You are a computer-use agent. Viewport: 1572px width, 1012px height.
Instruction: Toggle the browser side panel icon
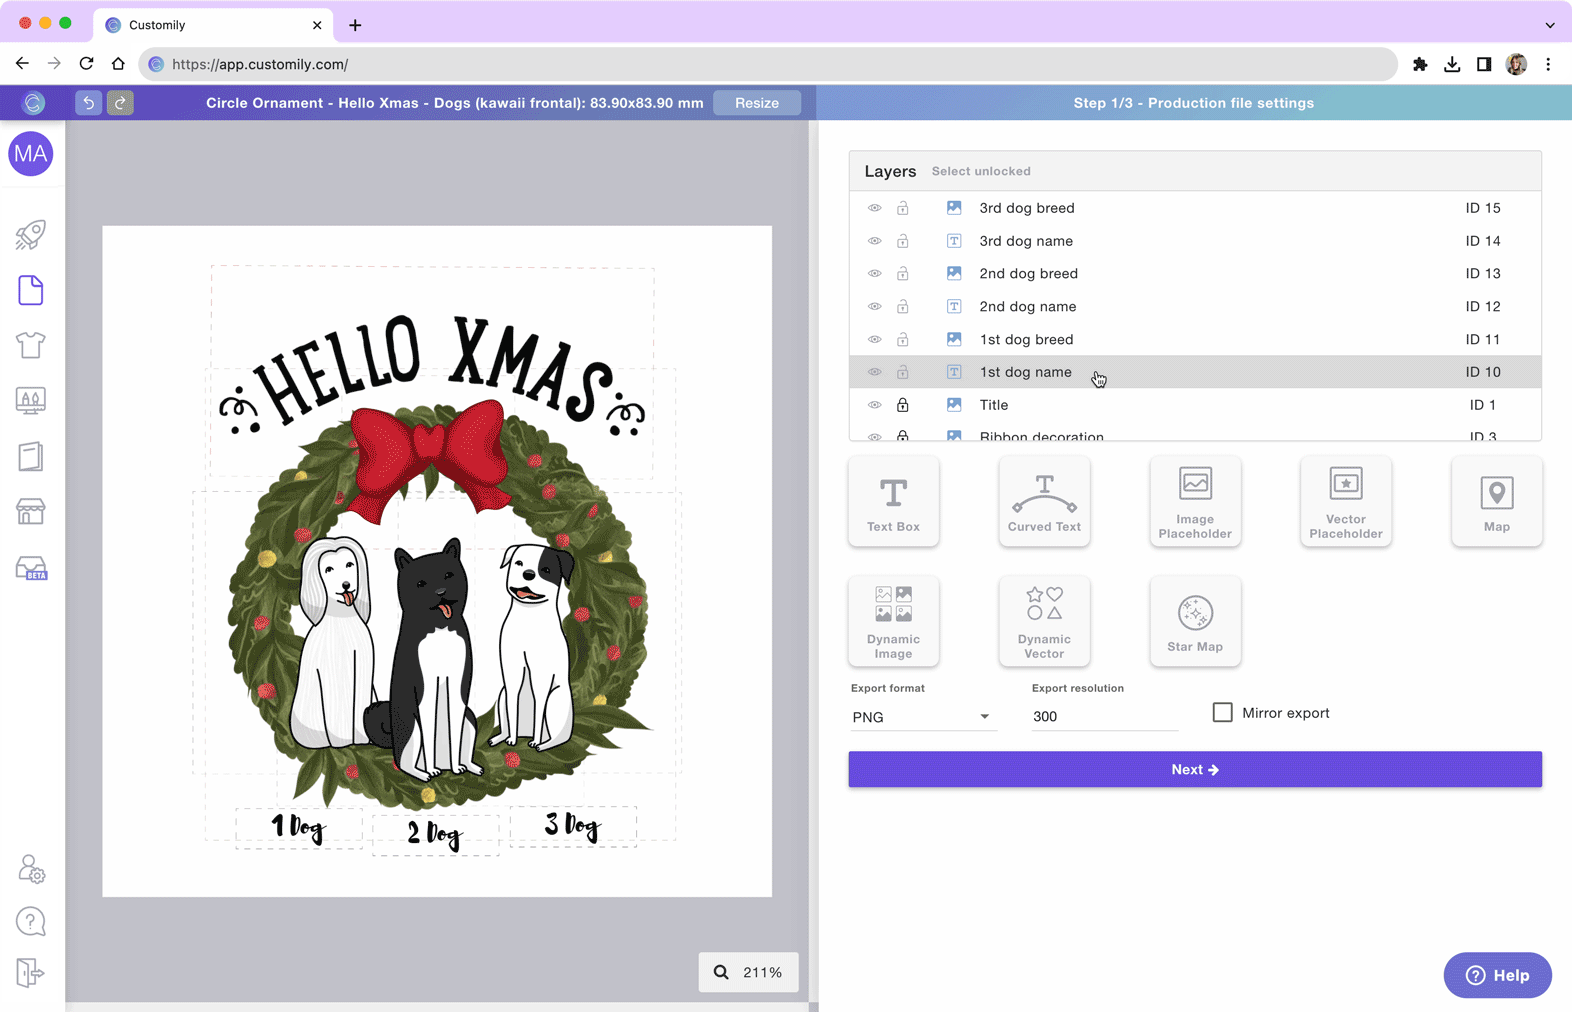tap(1484, 64)
